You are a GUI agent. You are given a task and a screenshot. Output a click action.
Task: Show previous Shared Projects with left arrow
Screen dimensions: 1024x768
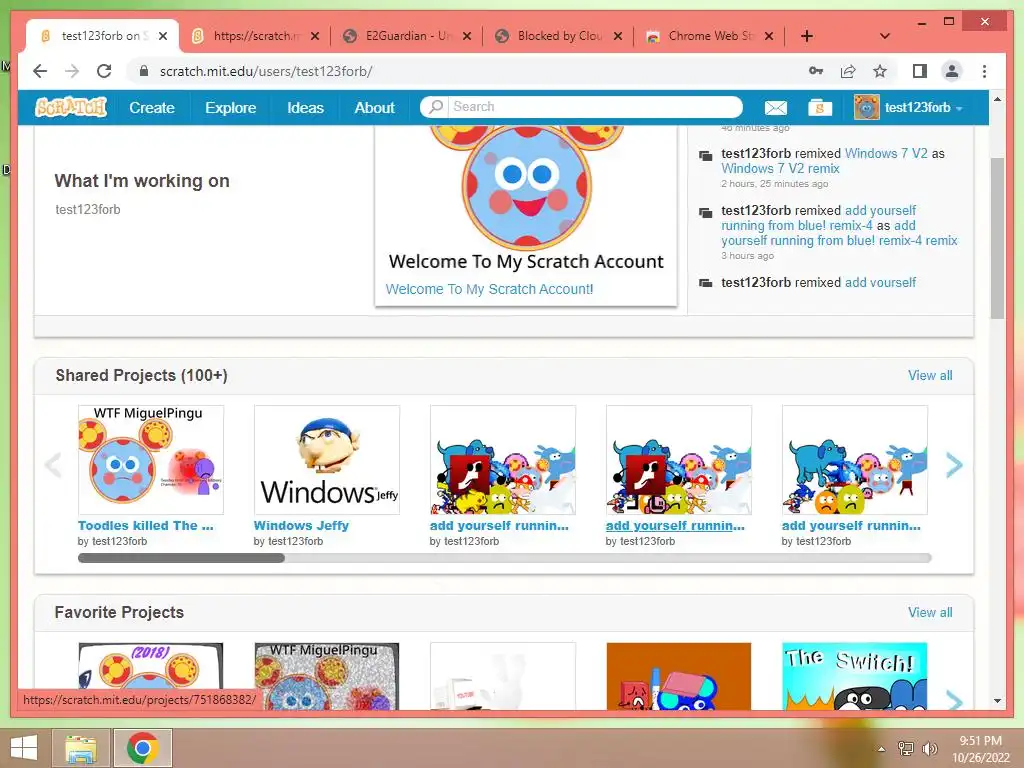pos(53,465)
